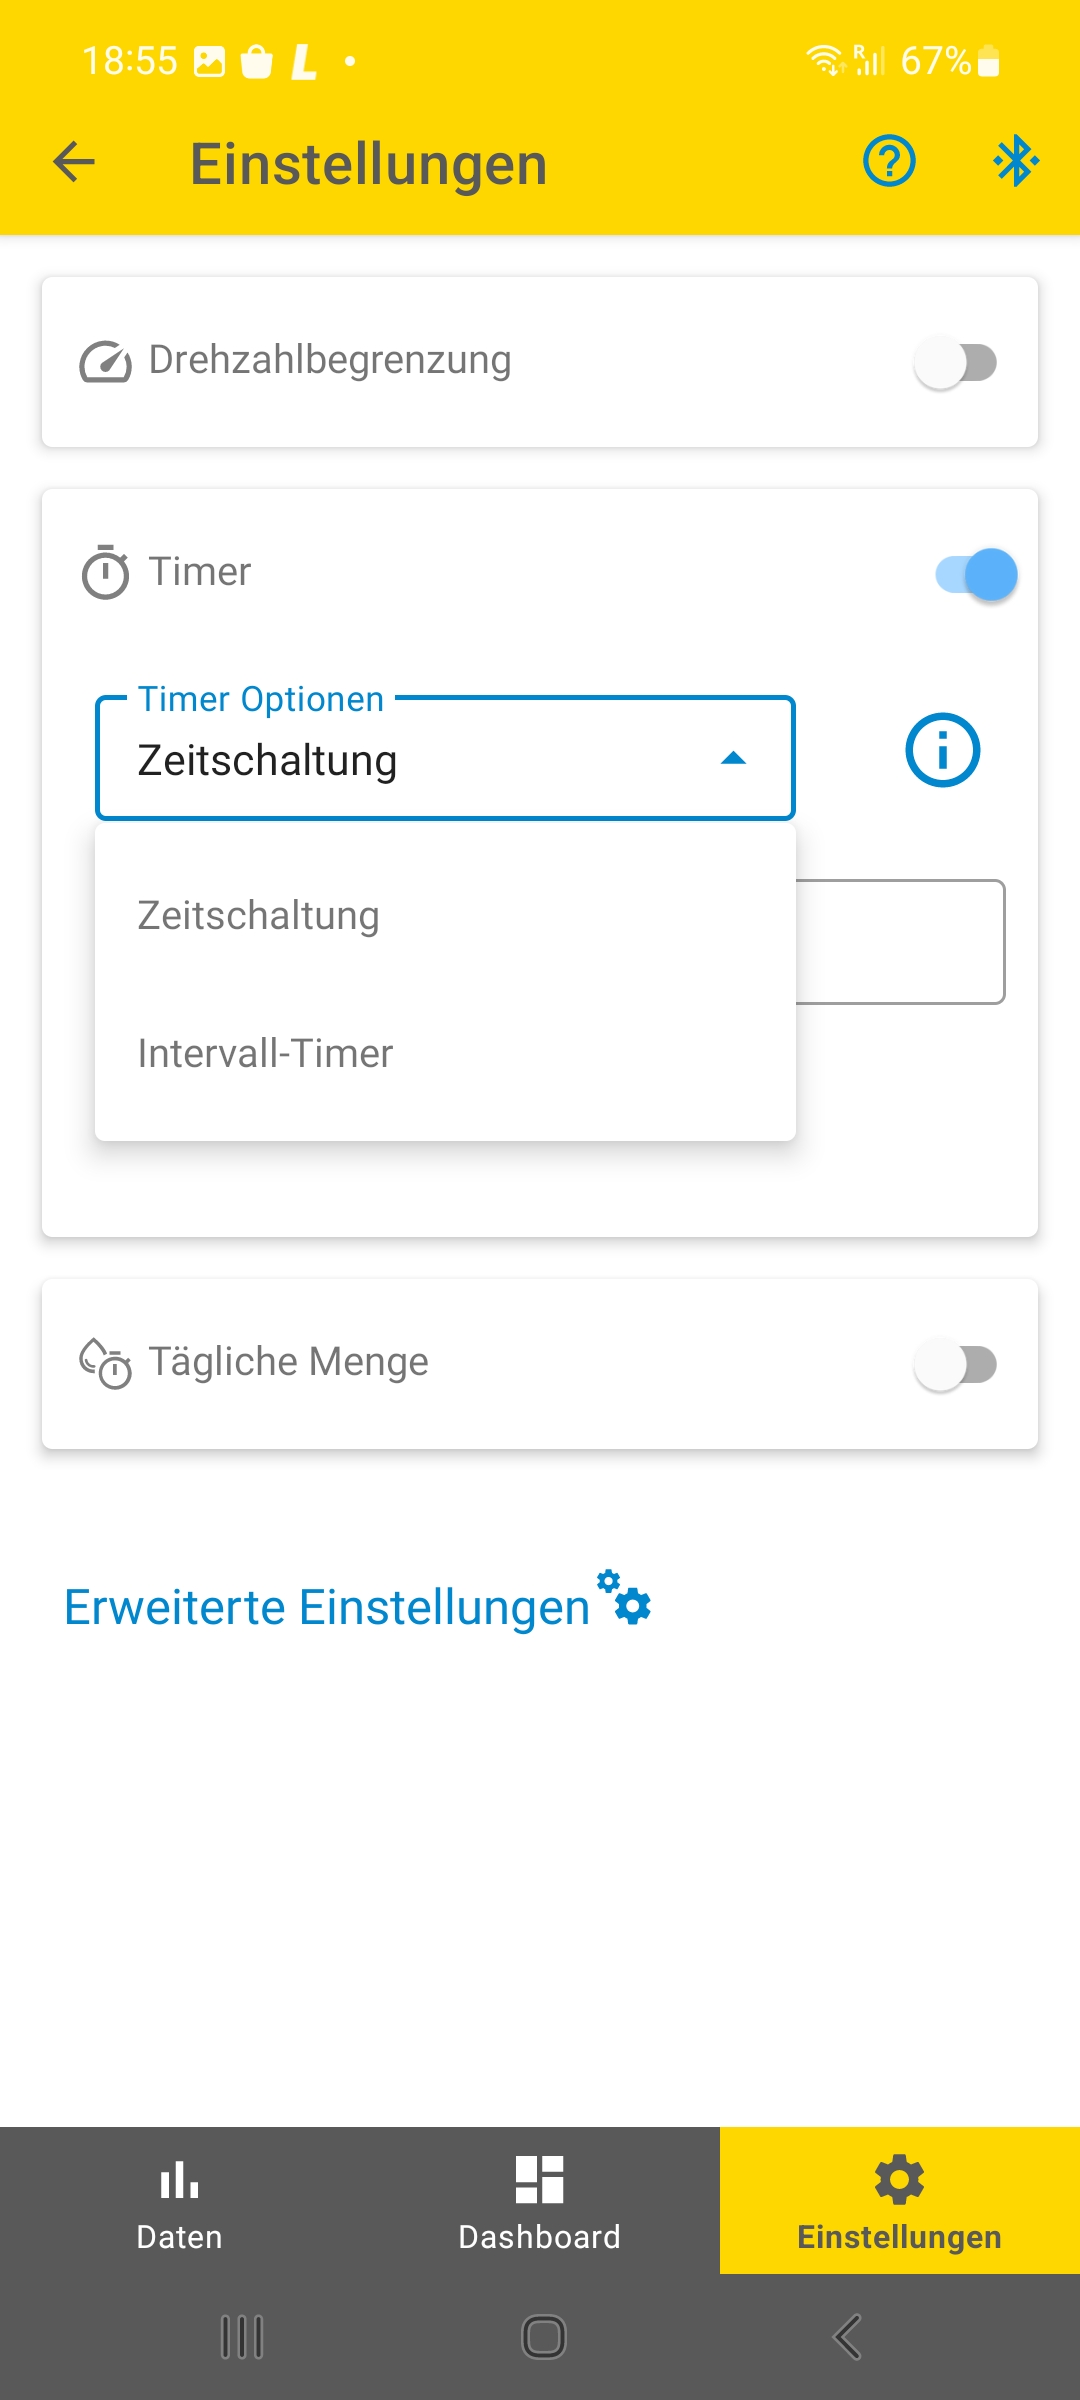Image resolution: width=1080 pixels, height=2400 pixels.
Task: Tap the Timer stopwatch icon
Action: 105,572
